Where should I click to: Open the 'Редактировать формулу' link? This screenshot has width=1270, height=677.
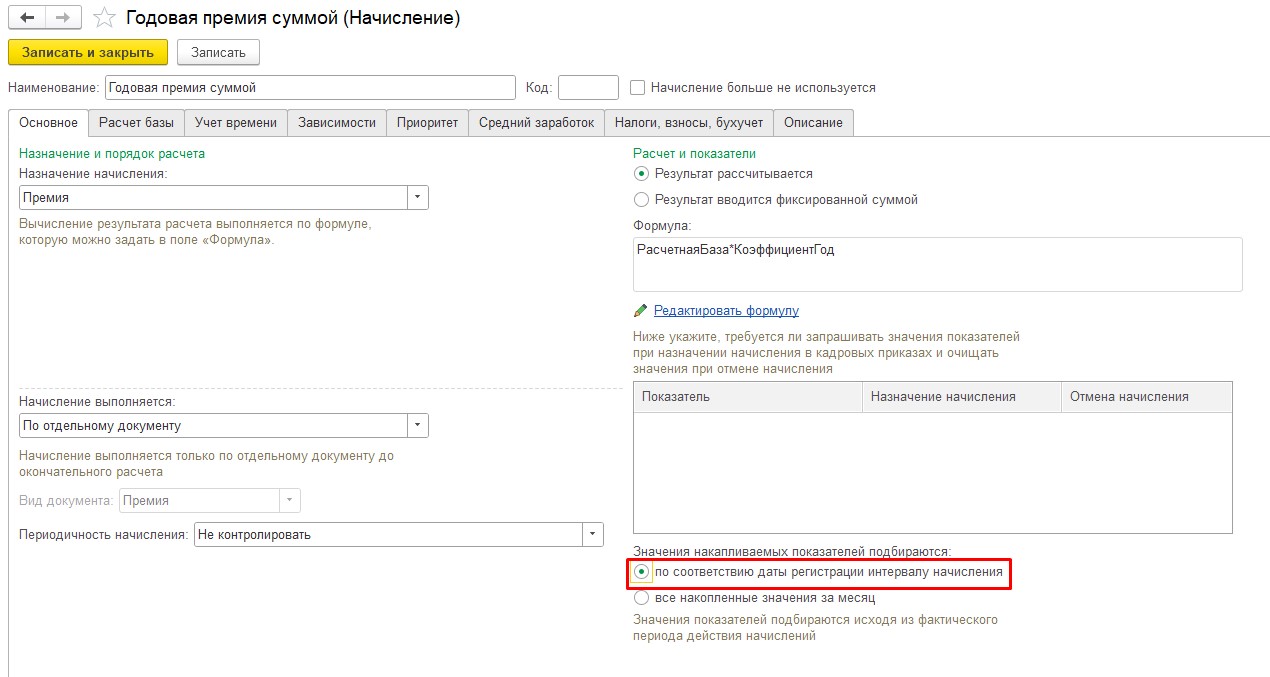[x=726, y=311]
